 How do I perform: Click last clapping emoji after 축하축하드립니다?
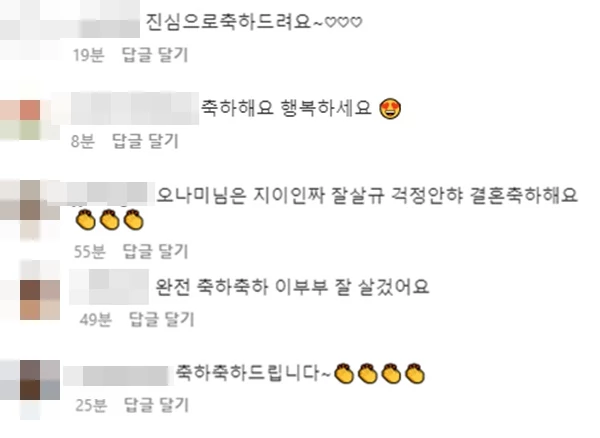coord(415,373)
